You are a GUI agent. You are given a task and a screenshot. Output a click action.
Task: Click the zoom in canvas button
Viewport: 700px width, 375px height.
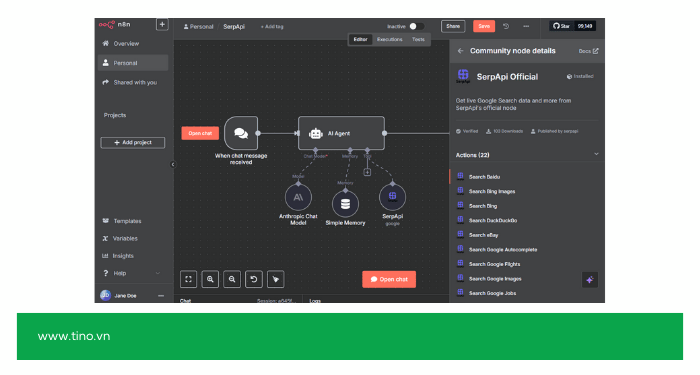click(x=210, y=279)
